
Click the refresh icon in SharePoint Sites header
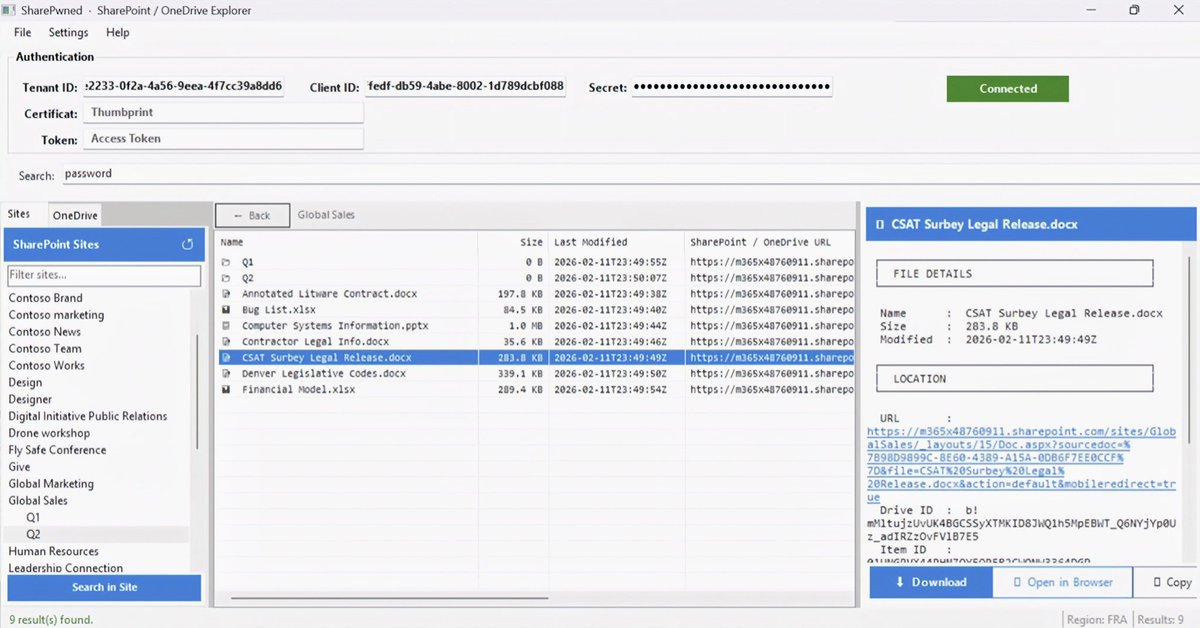click(x=187, y=244)
